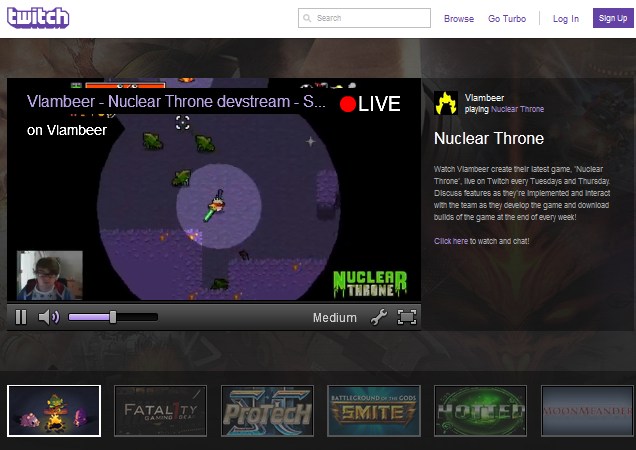Screen dimensions: 636x450
Task: Adjust the player volume slider
Action: point(112,317)
